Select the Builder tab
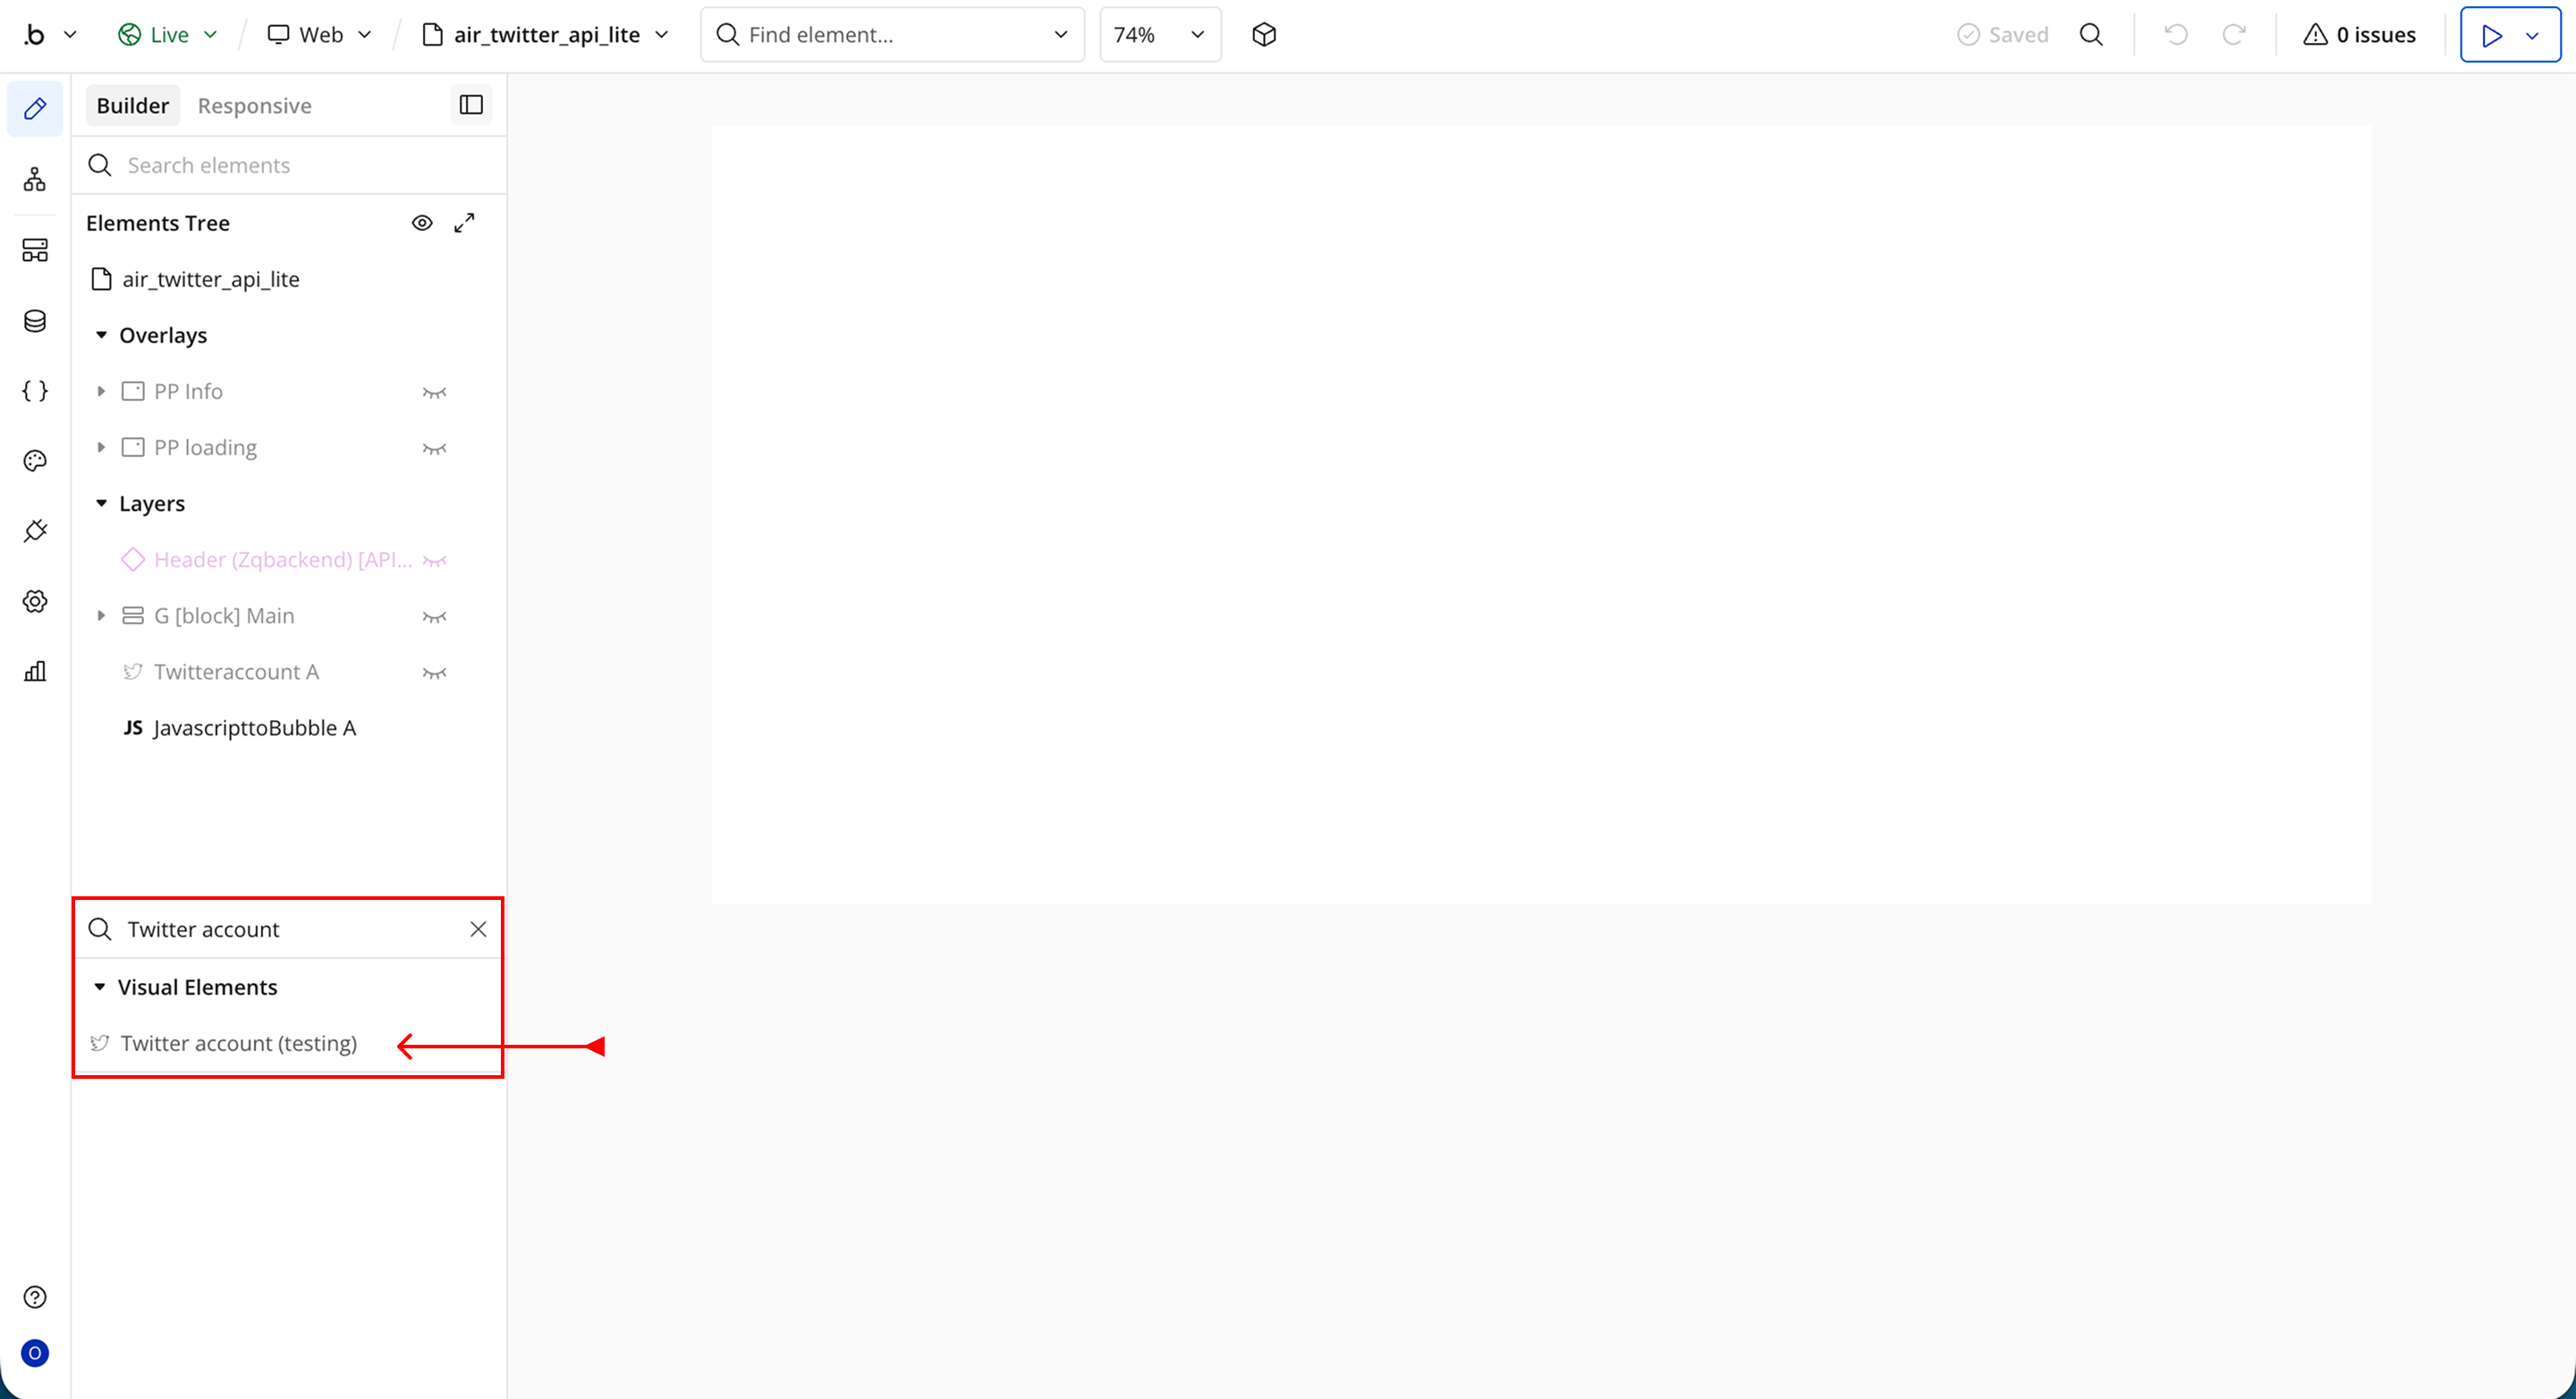Viewport: 2576px width, 1399px height. (x=132, y=106)
